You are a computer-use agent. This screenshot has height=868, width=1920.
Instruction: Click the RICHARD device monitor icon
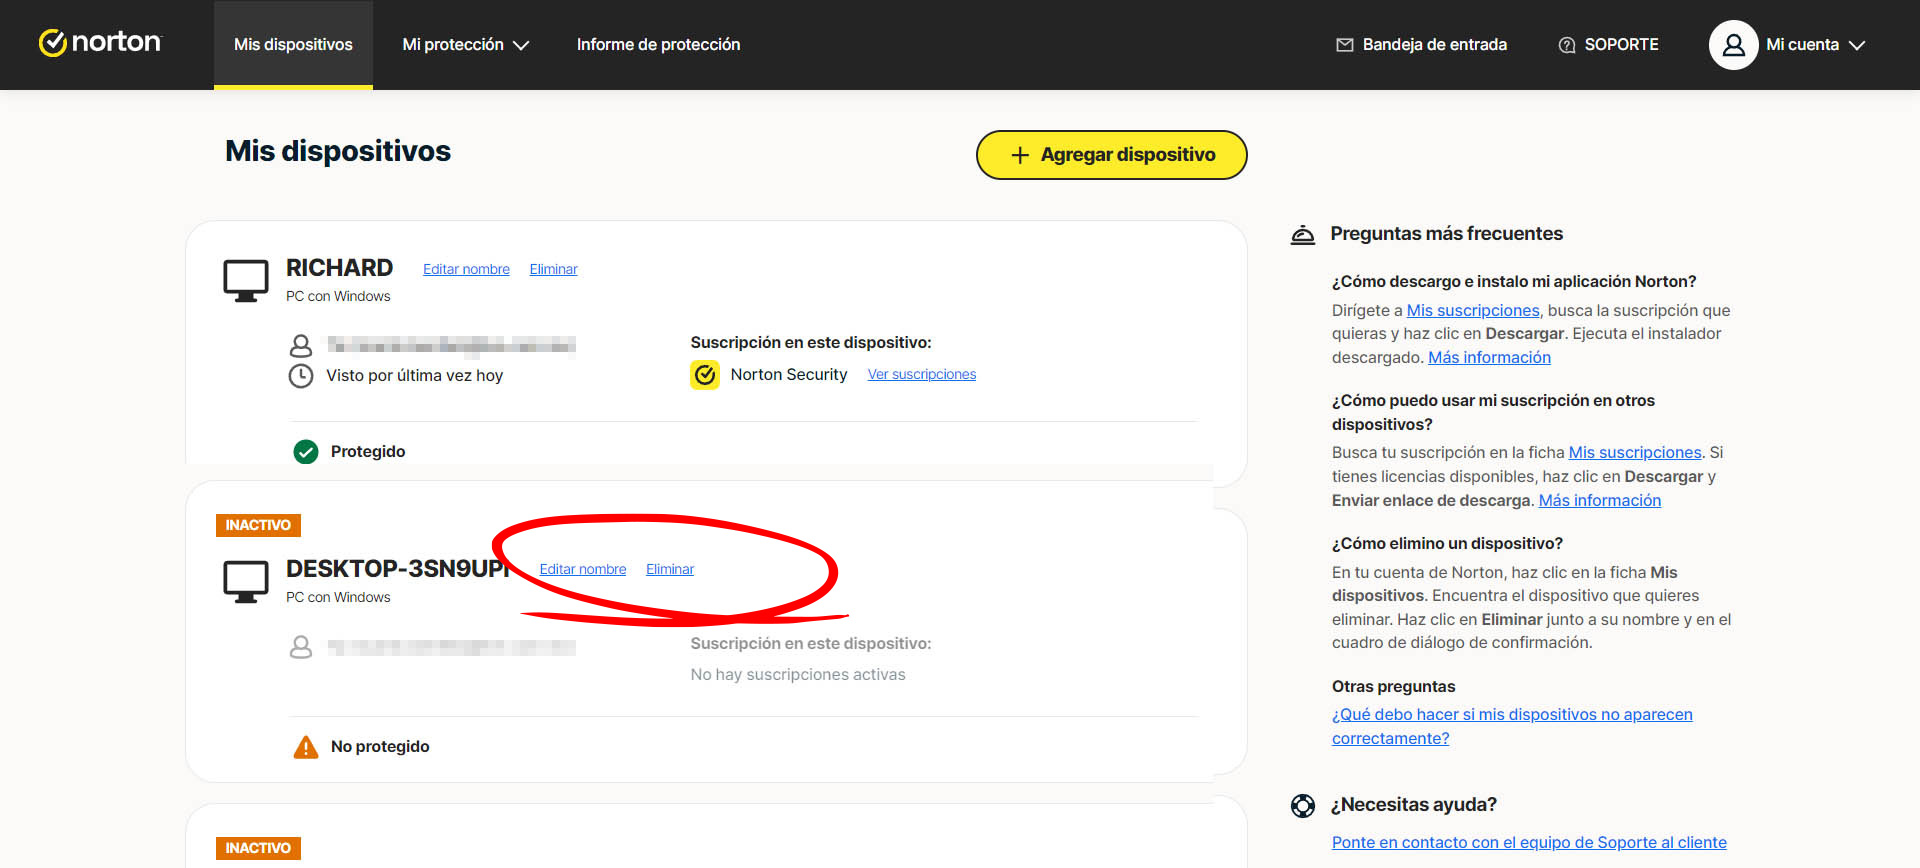245,281
